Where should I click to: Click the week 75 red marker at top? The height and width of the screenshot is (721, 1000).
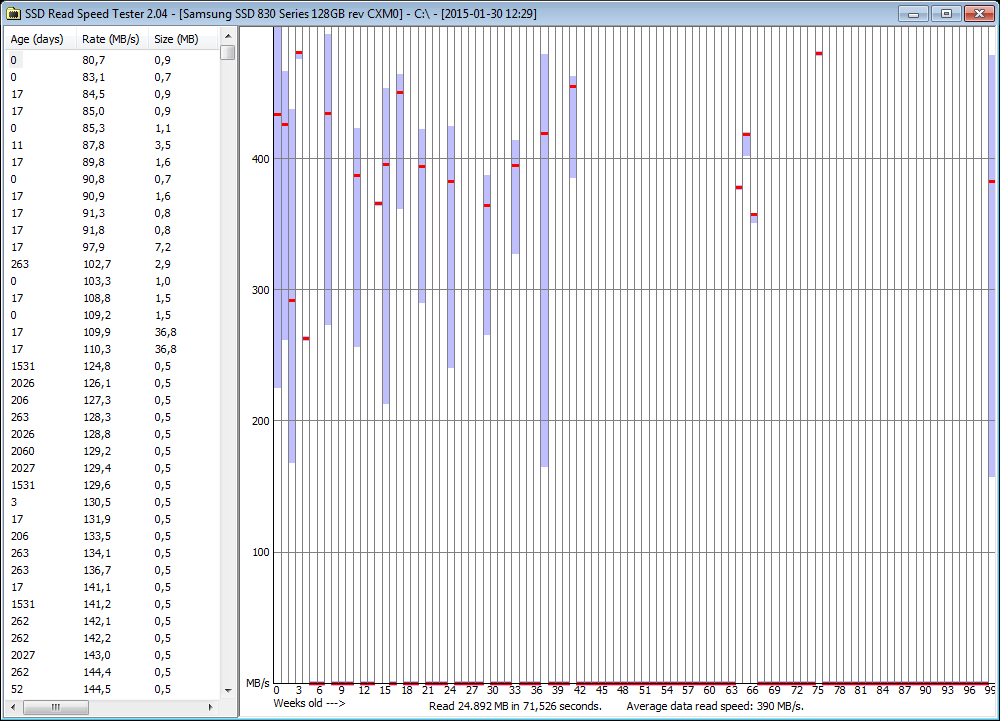point(819,54)
